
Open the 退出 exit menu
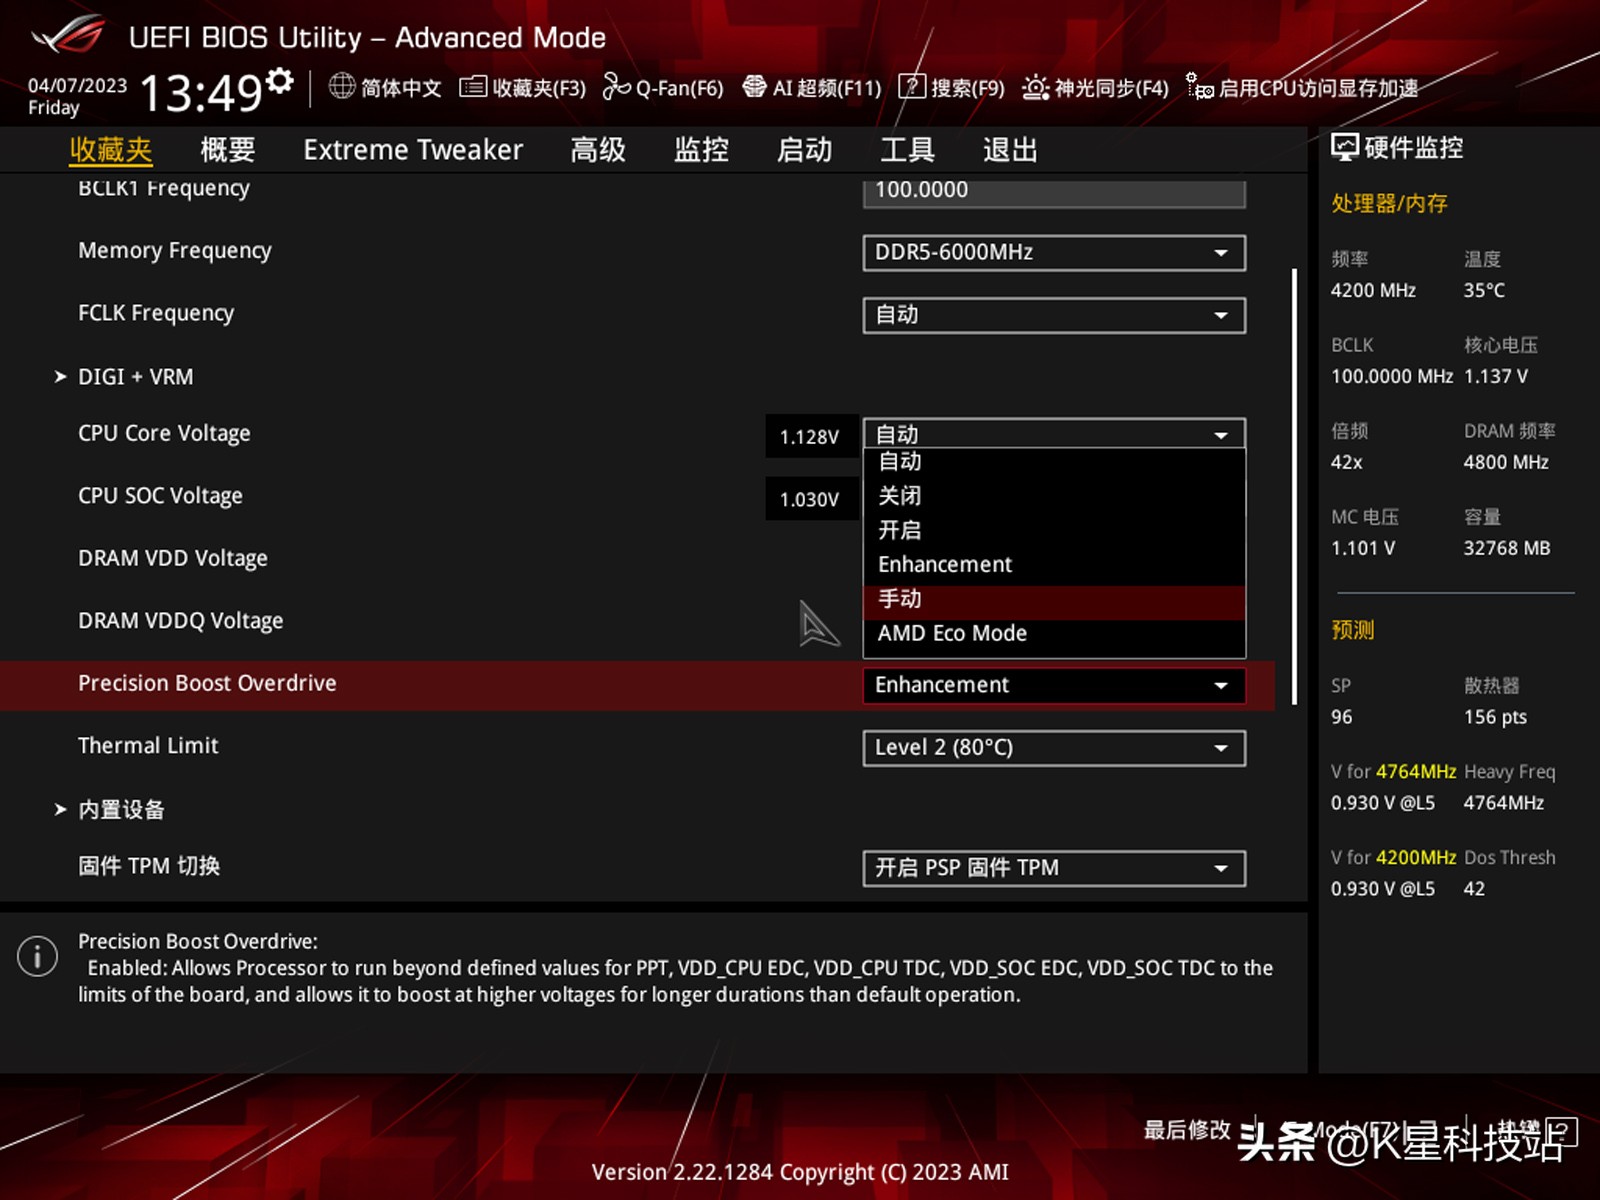(x=1008, y=149)
